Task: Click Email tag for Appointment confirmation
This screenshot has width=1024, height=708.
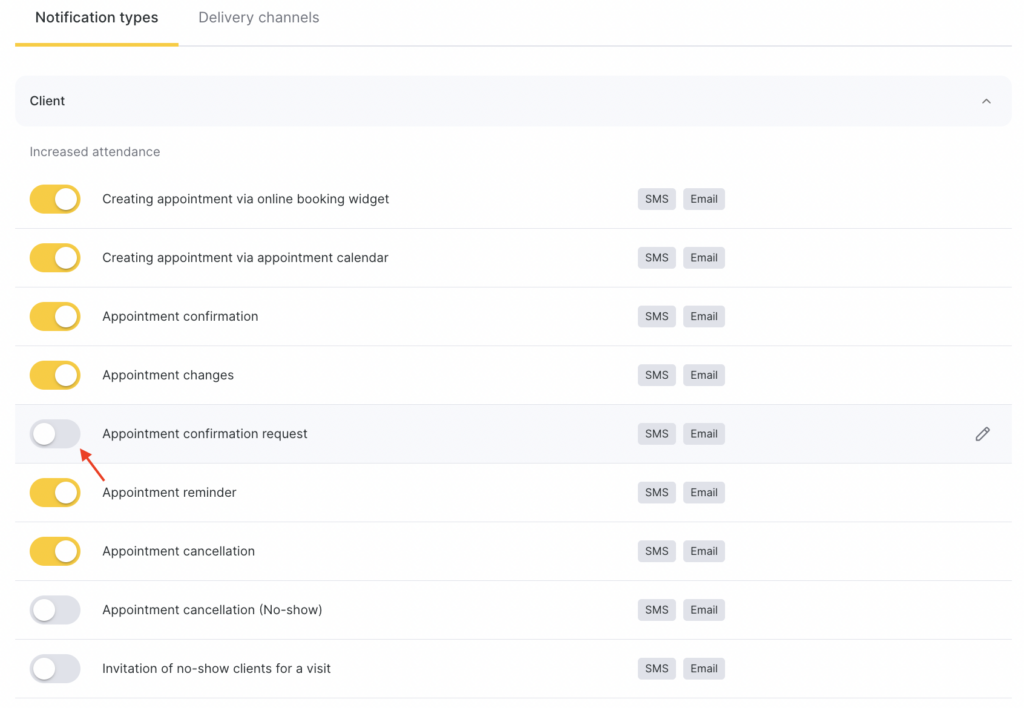Action: (704, 317)
